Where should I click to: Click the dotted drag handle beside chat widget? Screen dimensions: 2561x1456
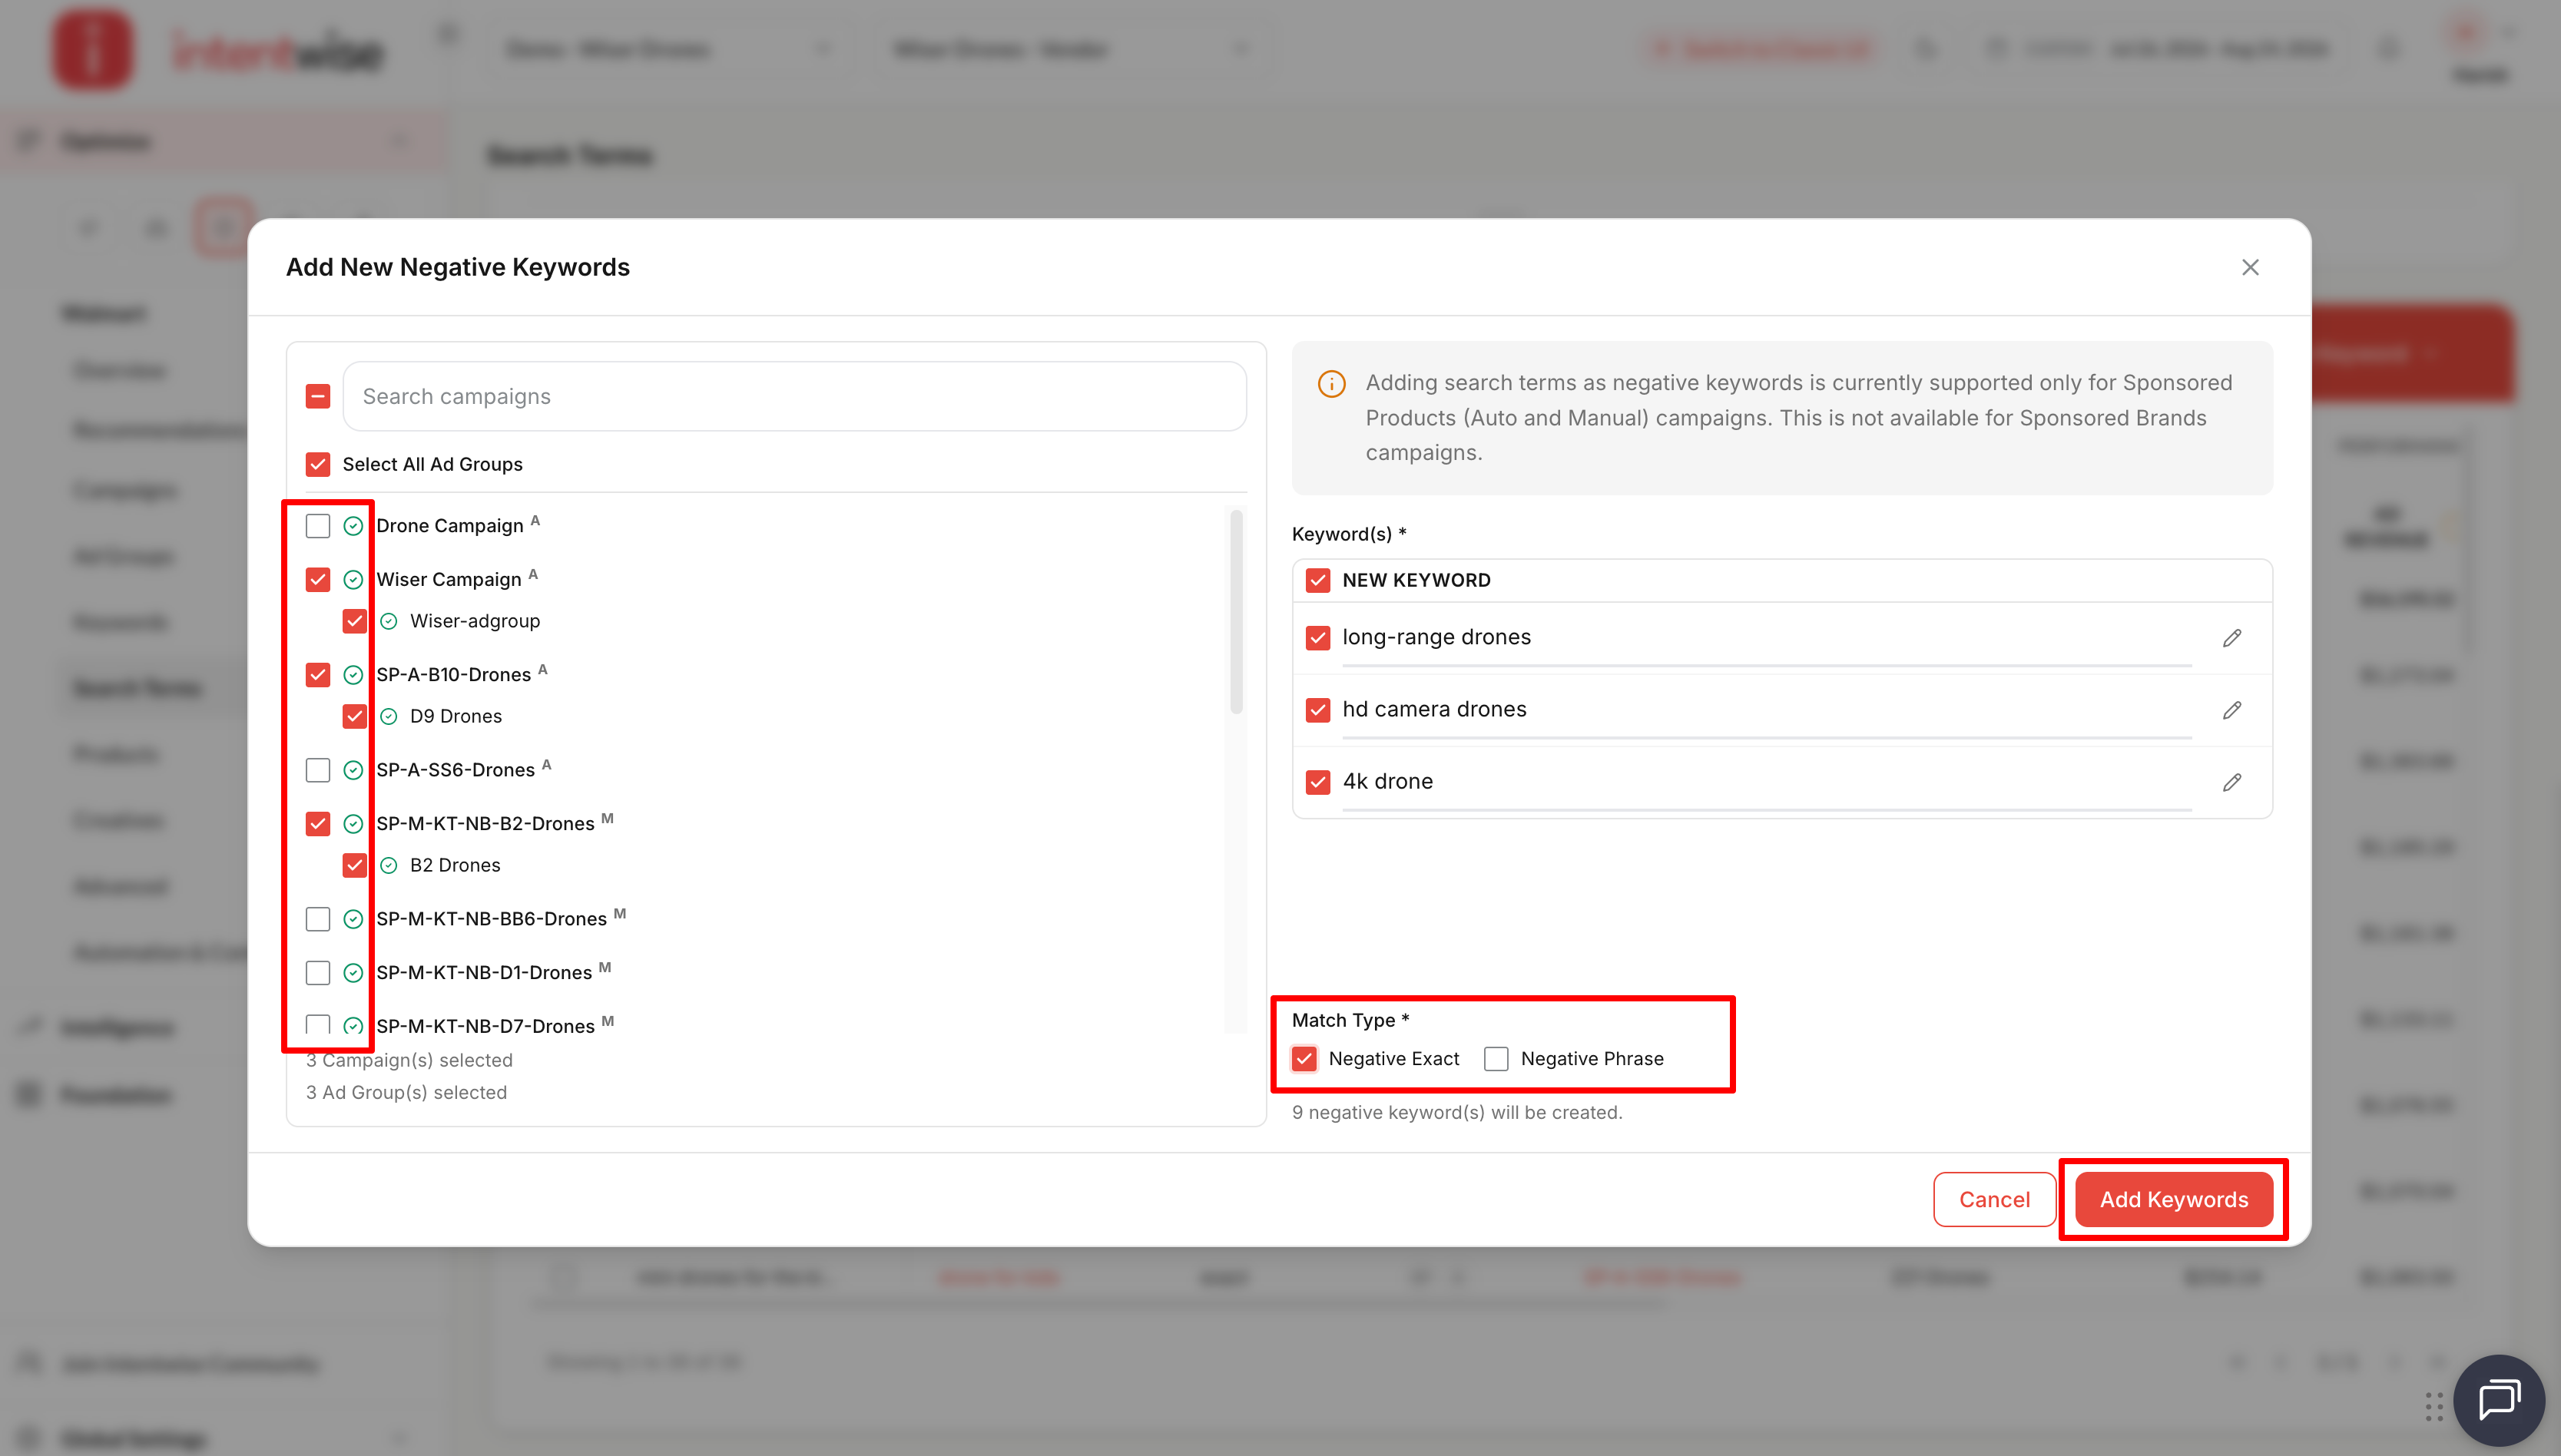pos(2434,1406)
